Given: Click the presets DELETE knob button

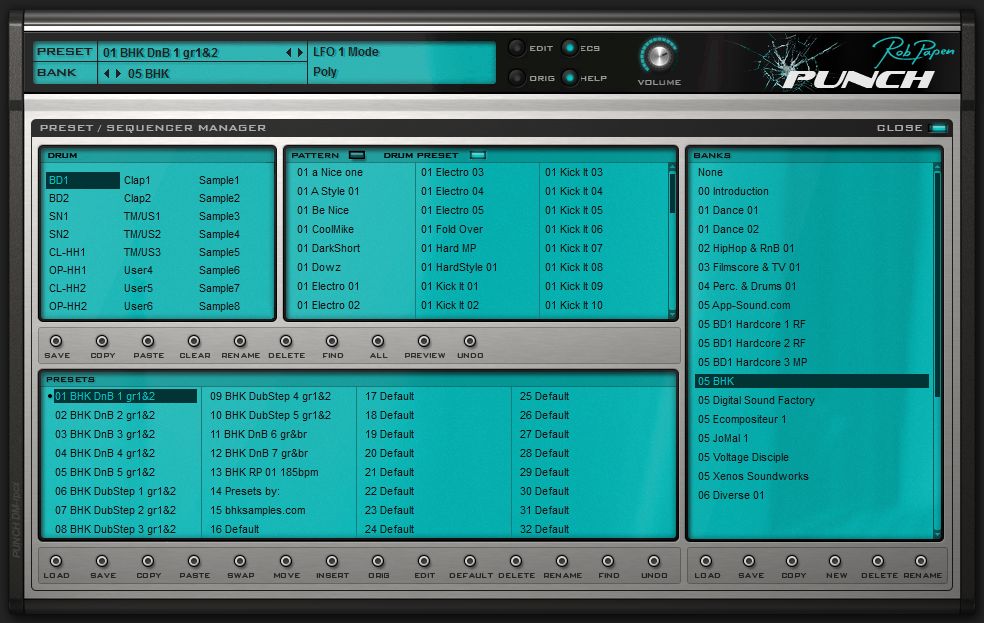Looking at the screenshot, I should coord(516,561).
